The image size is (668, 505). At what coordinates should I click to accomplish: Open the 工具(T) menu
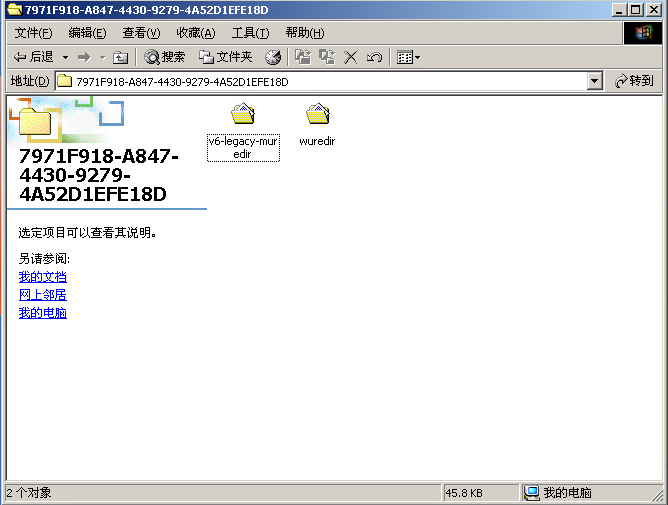250,33
